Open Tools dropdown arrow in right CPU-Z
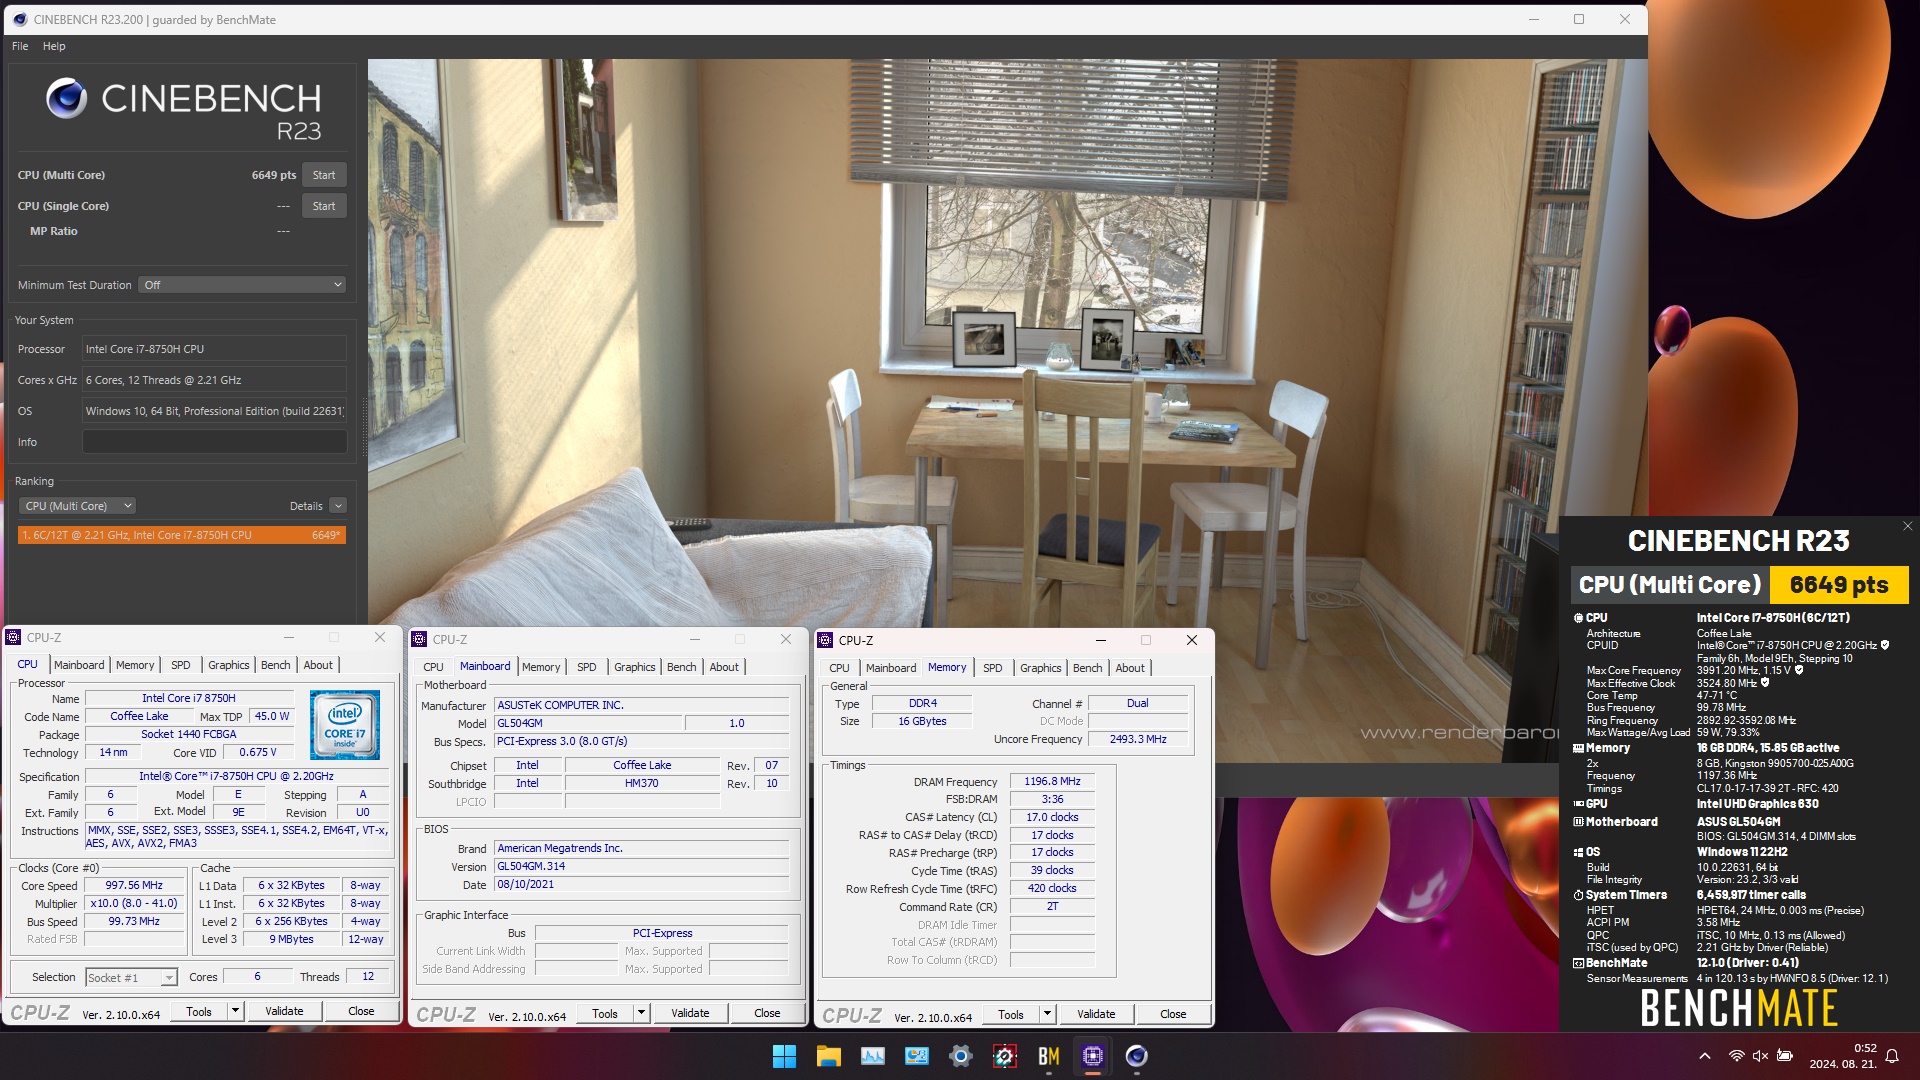 coord(1047,1015)
